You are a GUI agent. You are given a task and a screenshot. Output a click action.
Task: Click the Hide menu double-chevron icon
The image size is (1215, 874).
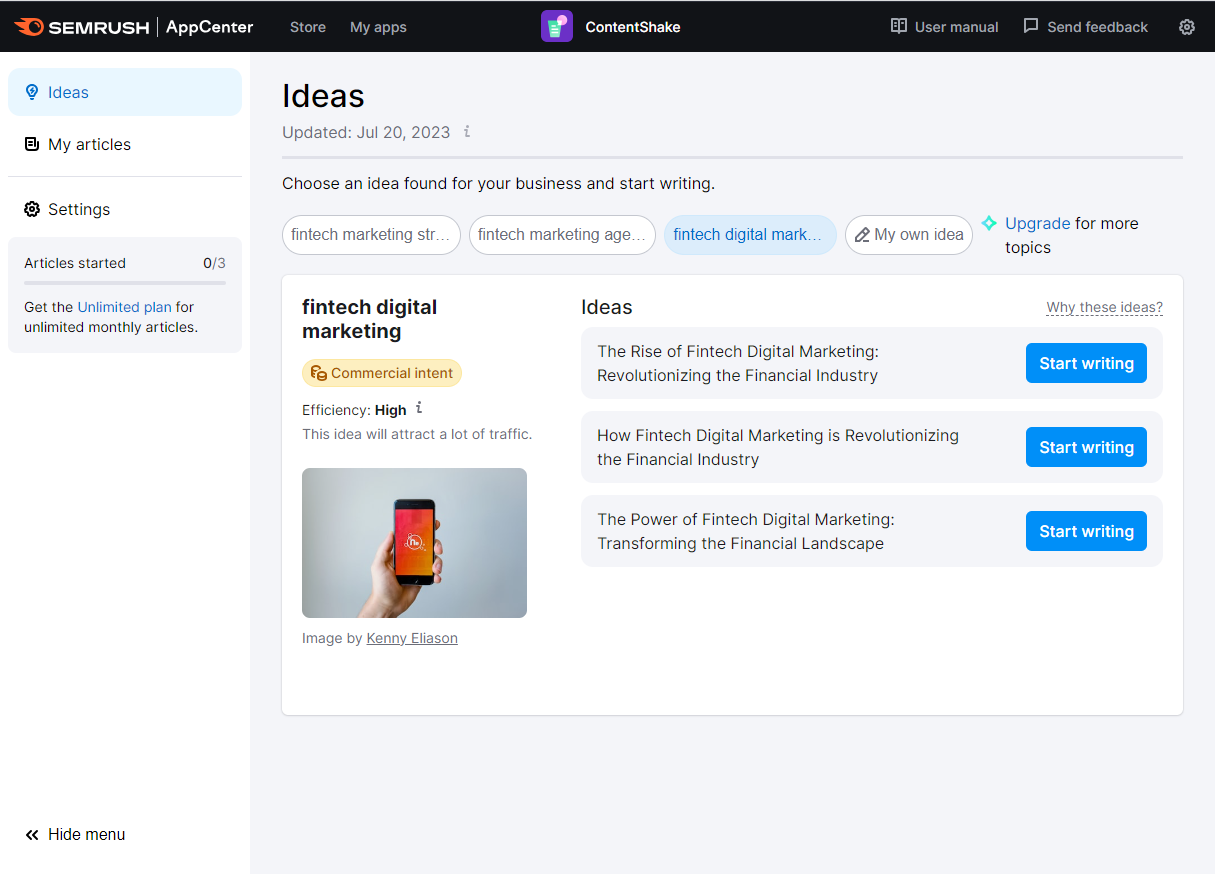pos(32,834)
